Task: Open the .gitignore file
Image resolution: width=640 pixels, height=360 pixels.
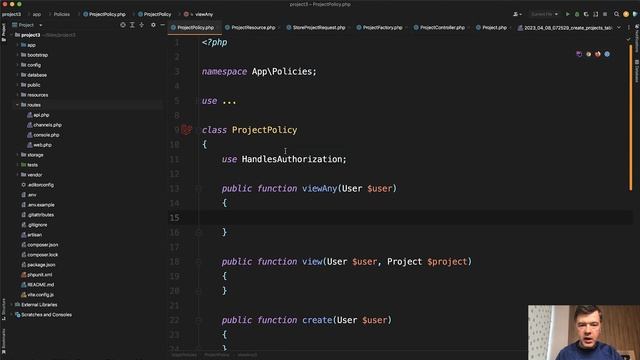Action: [34, 225]
